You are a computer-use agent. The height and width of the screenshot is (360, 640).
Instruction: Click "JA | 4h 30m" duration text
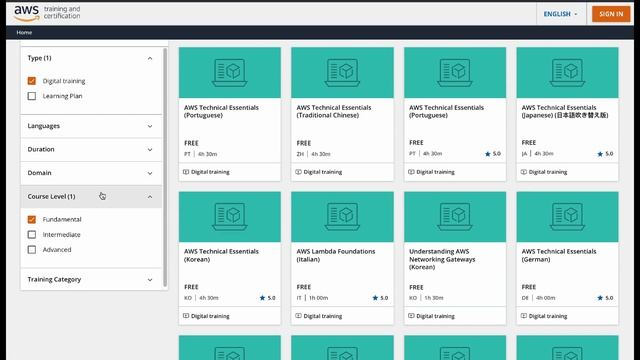[538, 154]
